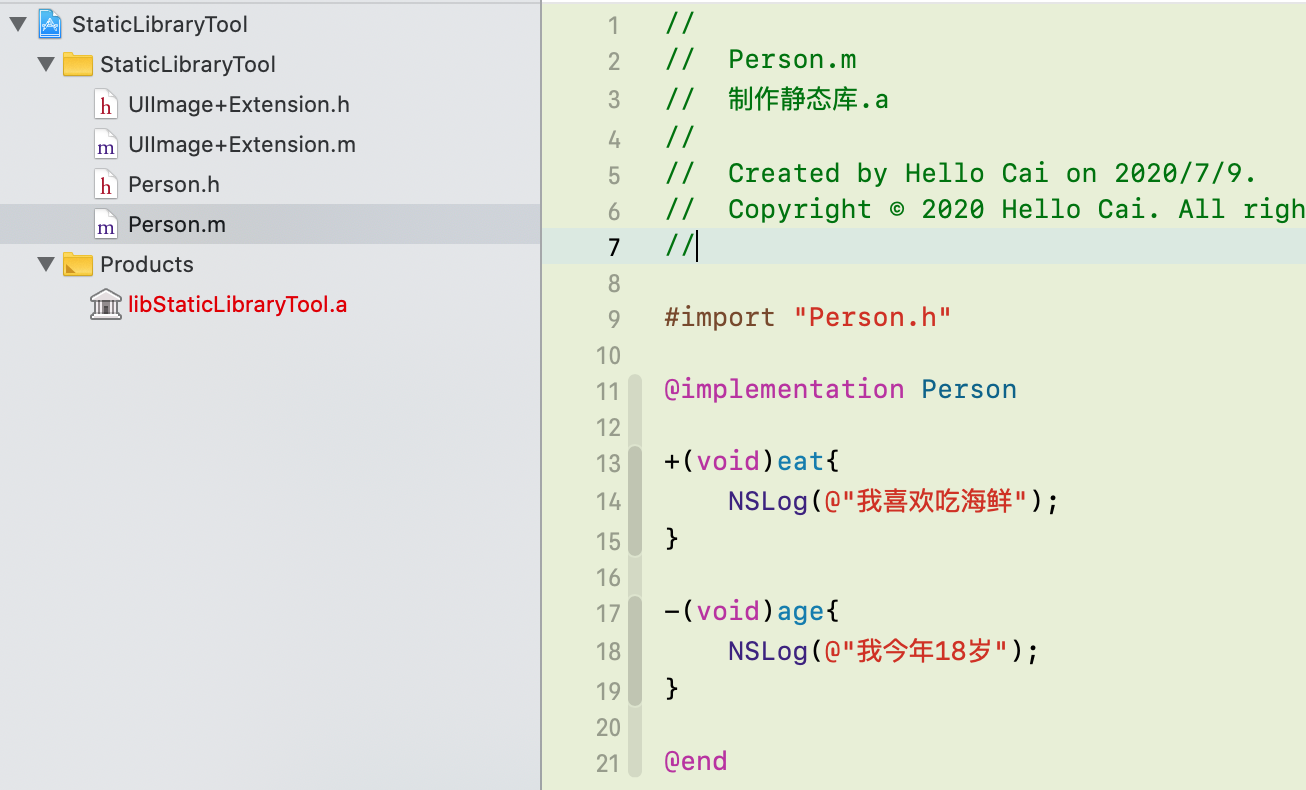Click the "制作静态库.a" comment text
The height and width of the screenshot is (790, 1306).
tap(808, 99)
